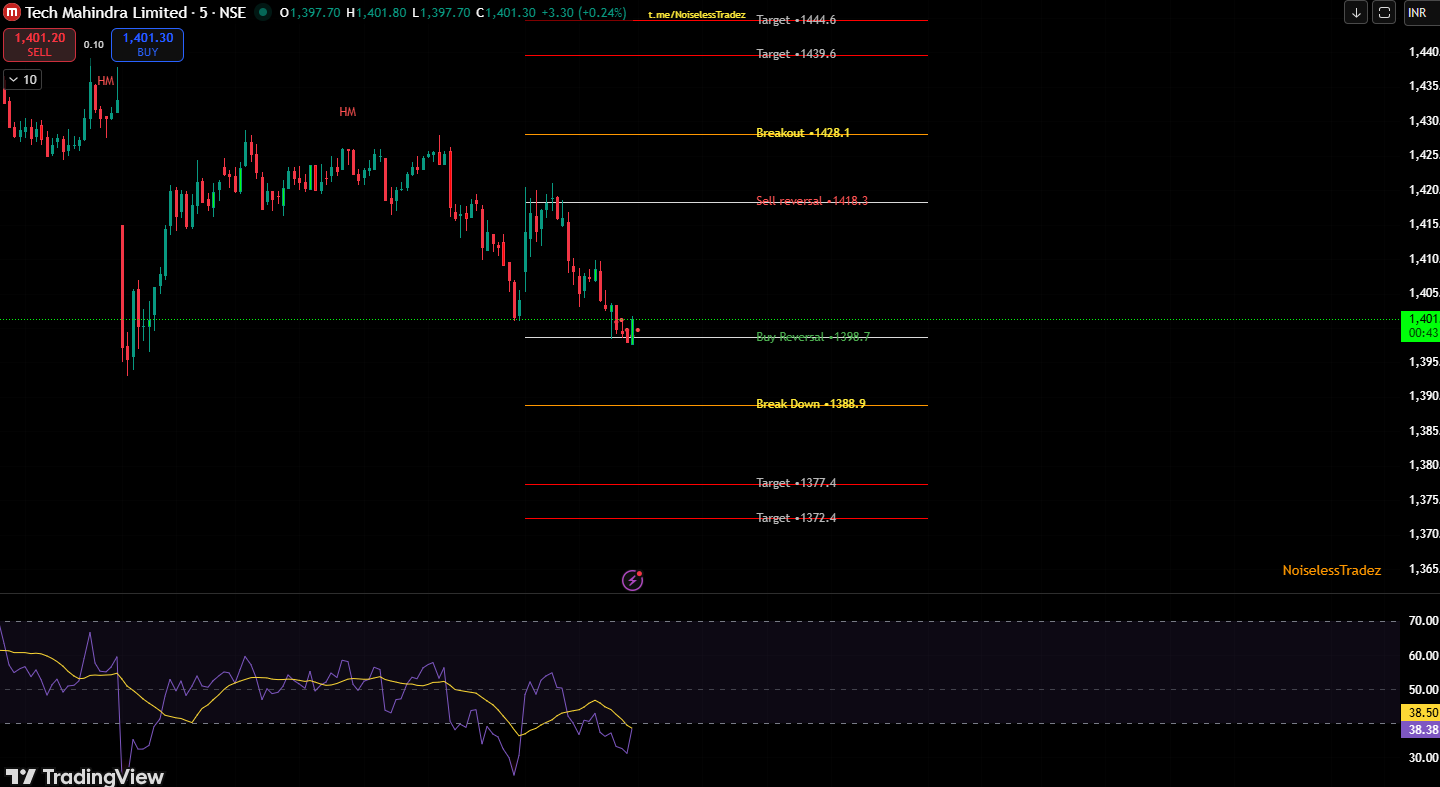Open the TradingView logo link
The width and height of the screenshot is (1440, 787).
tap(84, 776)
